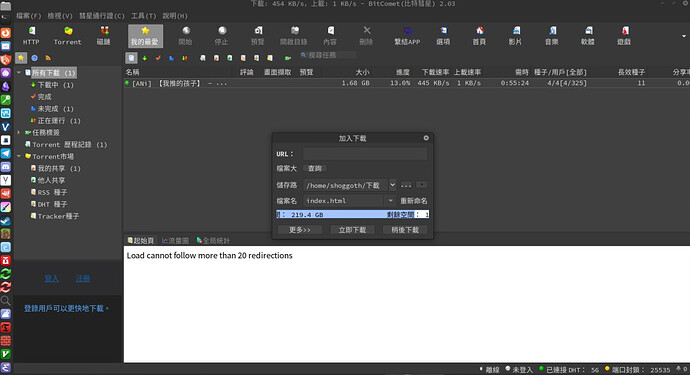Go to 首頁 home toolbar icon
The image size is (690, 375).
479,36
